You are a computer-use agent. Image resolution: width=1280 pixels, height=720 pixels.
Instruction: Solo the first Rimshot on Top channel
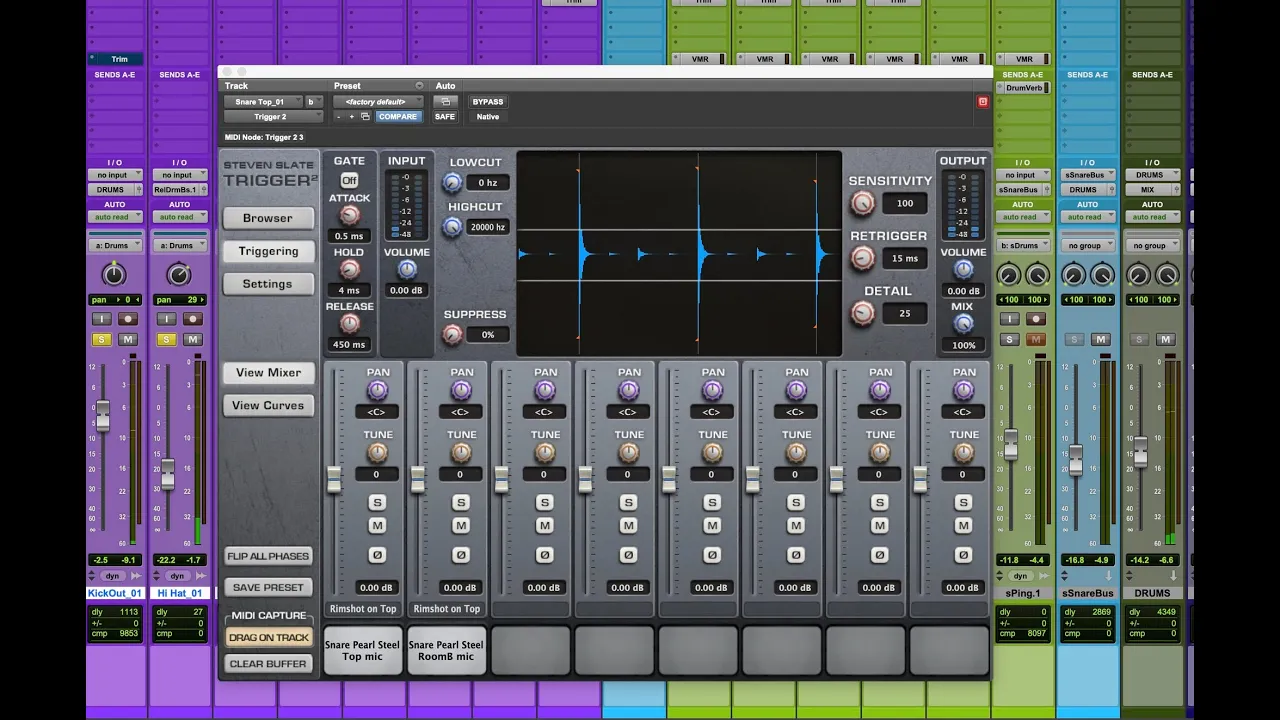point(377,502)
